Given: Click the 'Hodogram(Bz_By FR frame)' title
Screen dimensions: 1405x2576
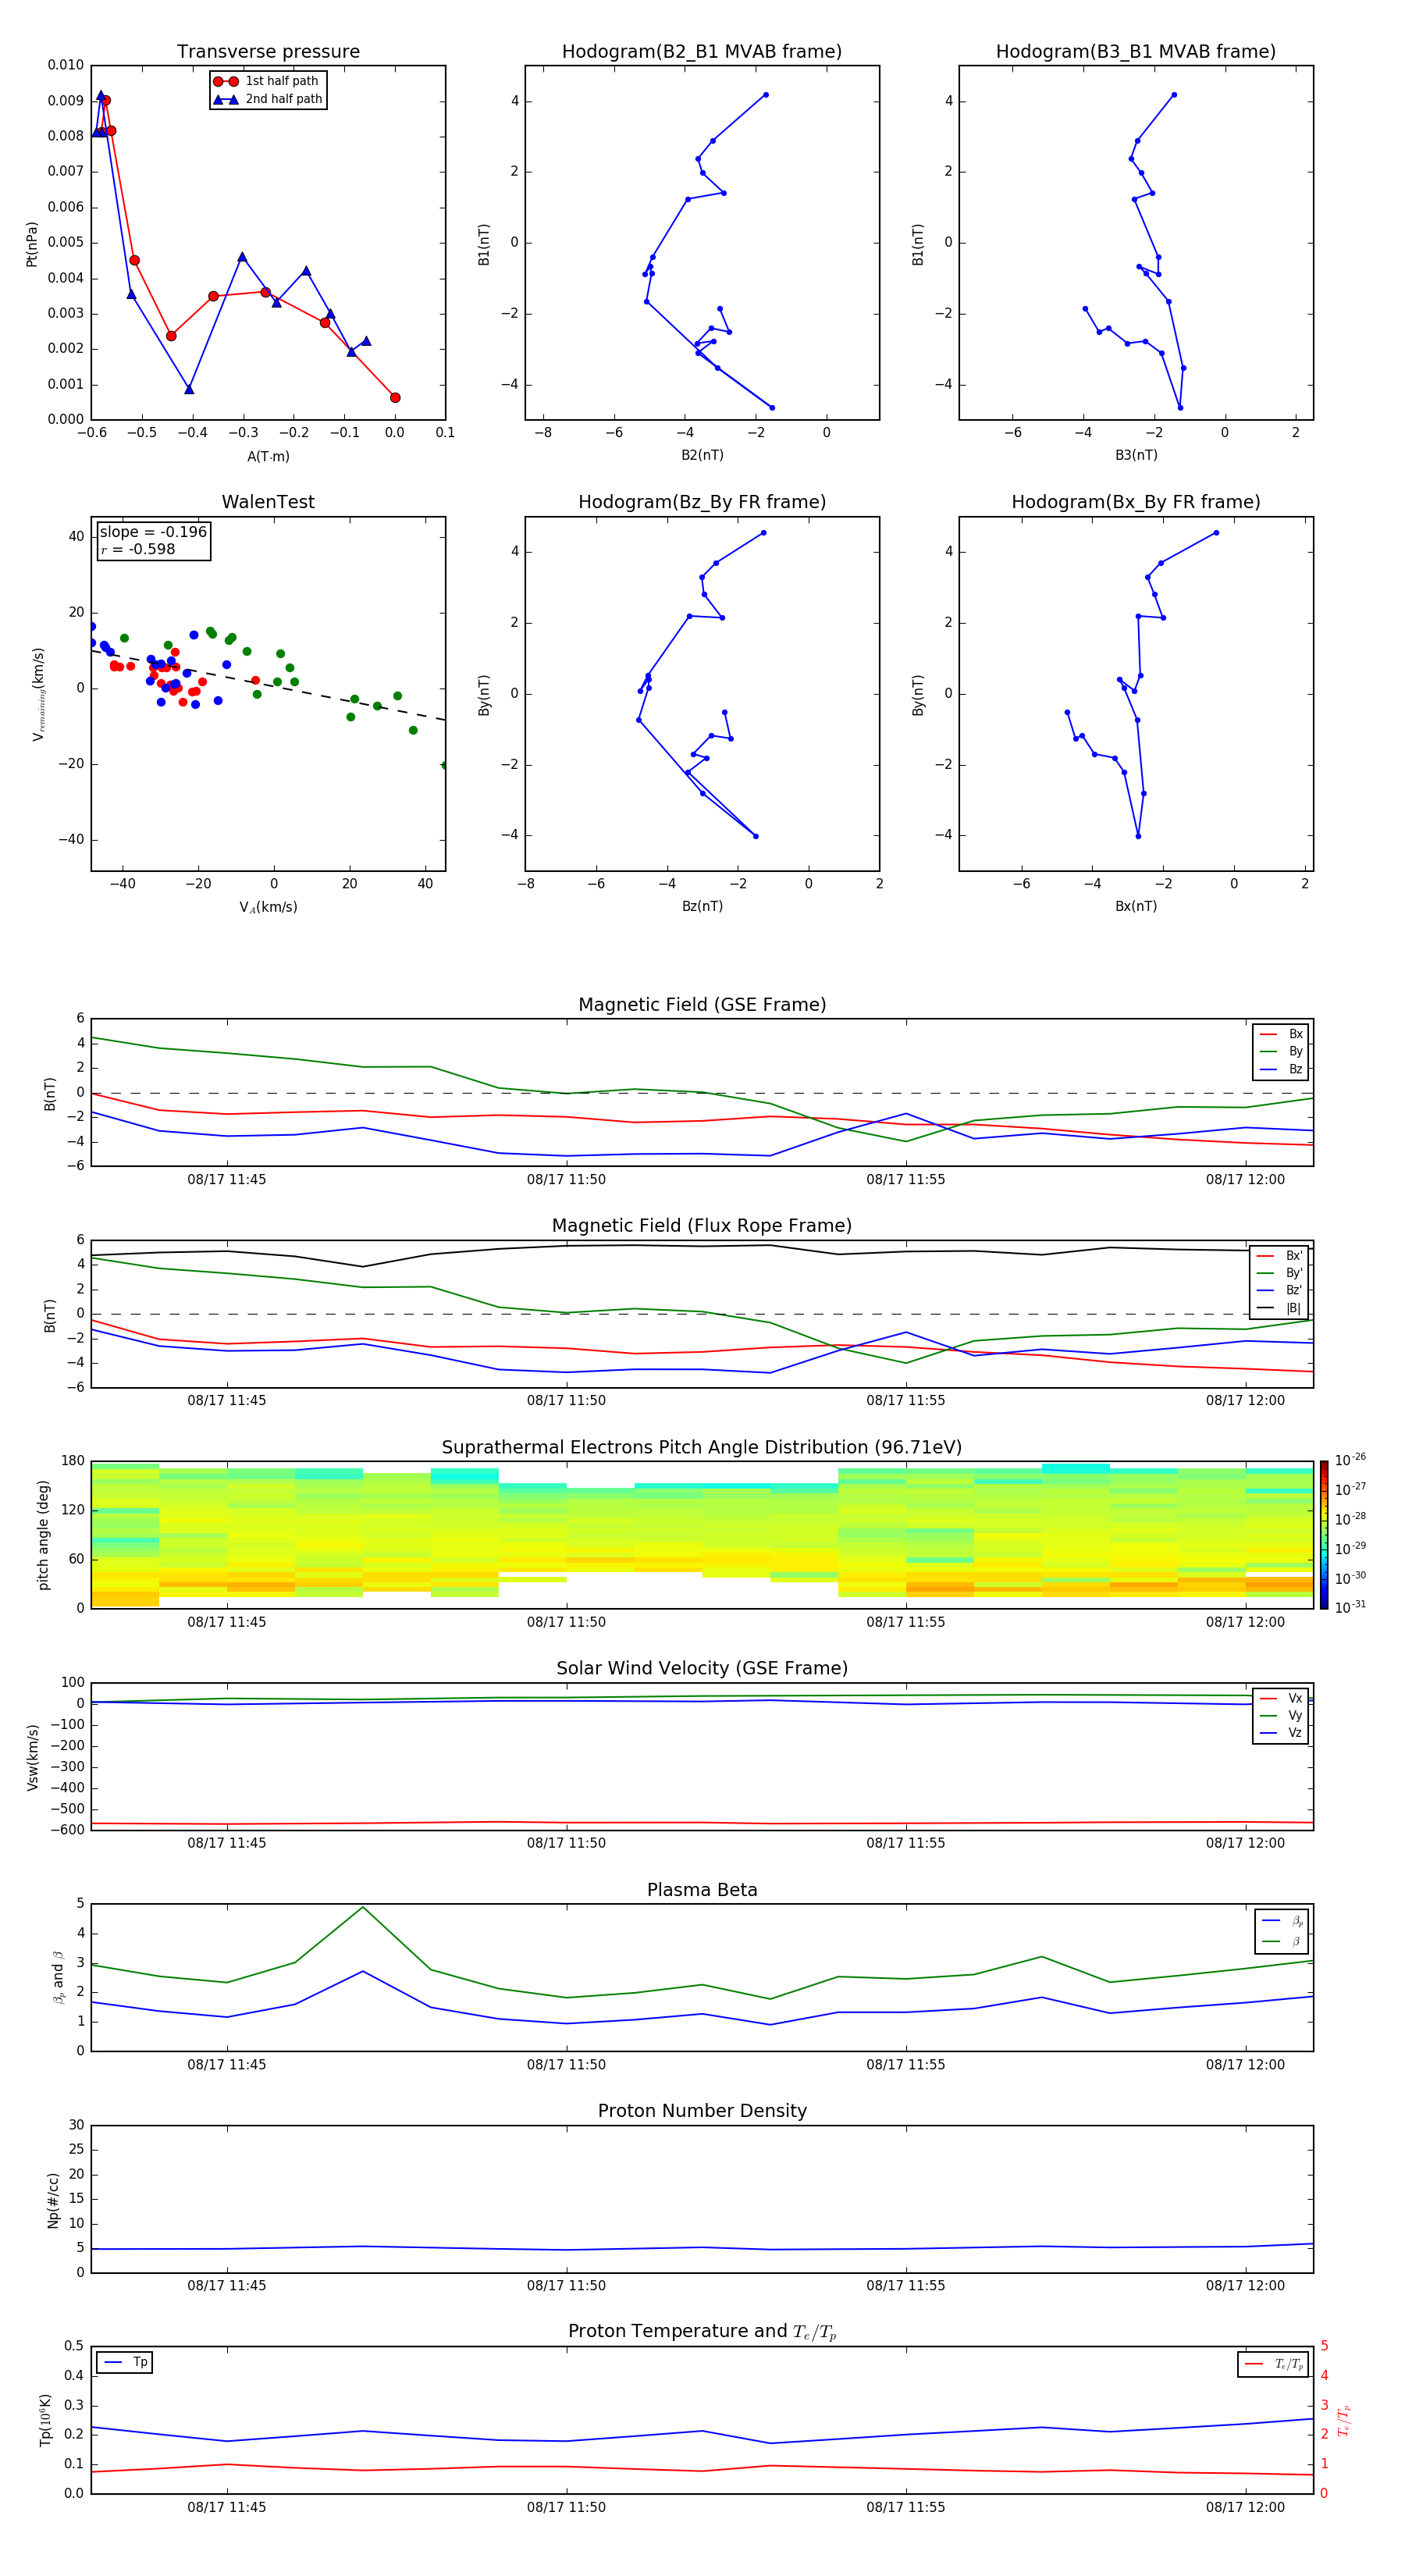Looking at the screenshot, I should 702,502.
